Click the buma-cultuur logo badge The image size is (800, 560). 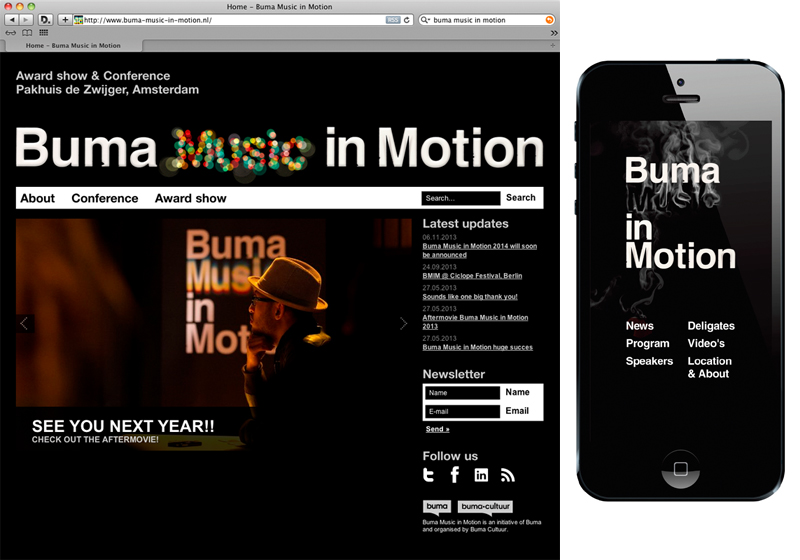(485, 506)
